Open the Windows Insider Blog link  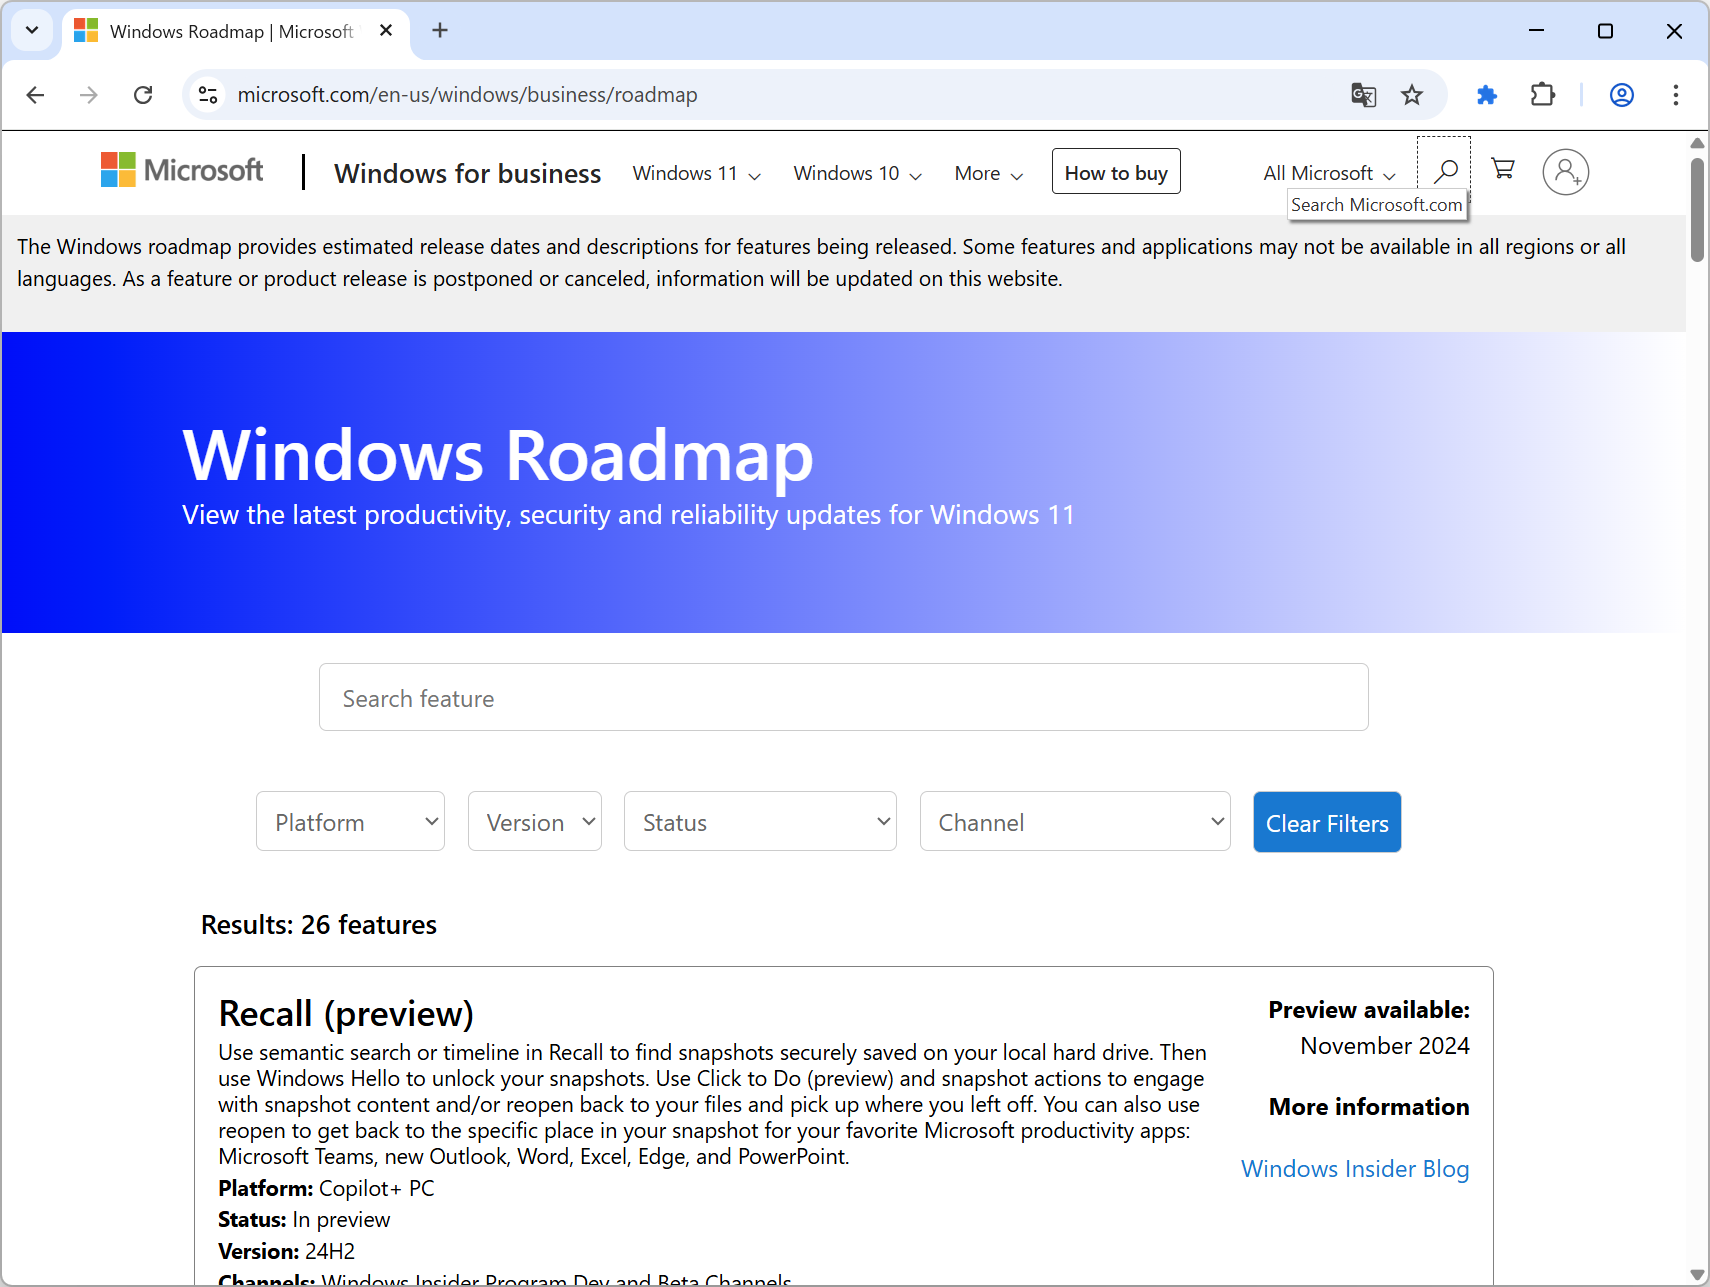(x=1354, y=1168)
